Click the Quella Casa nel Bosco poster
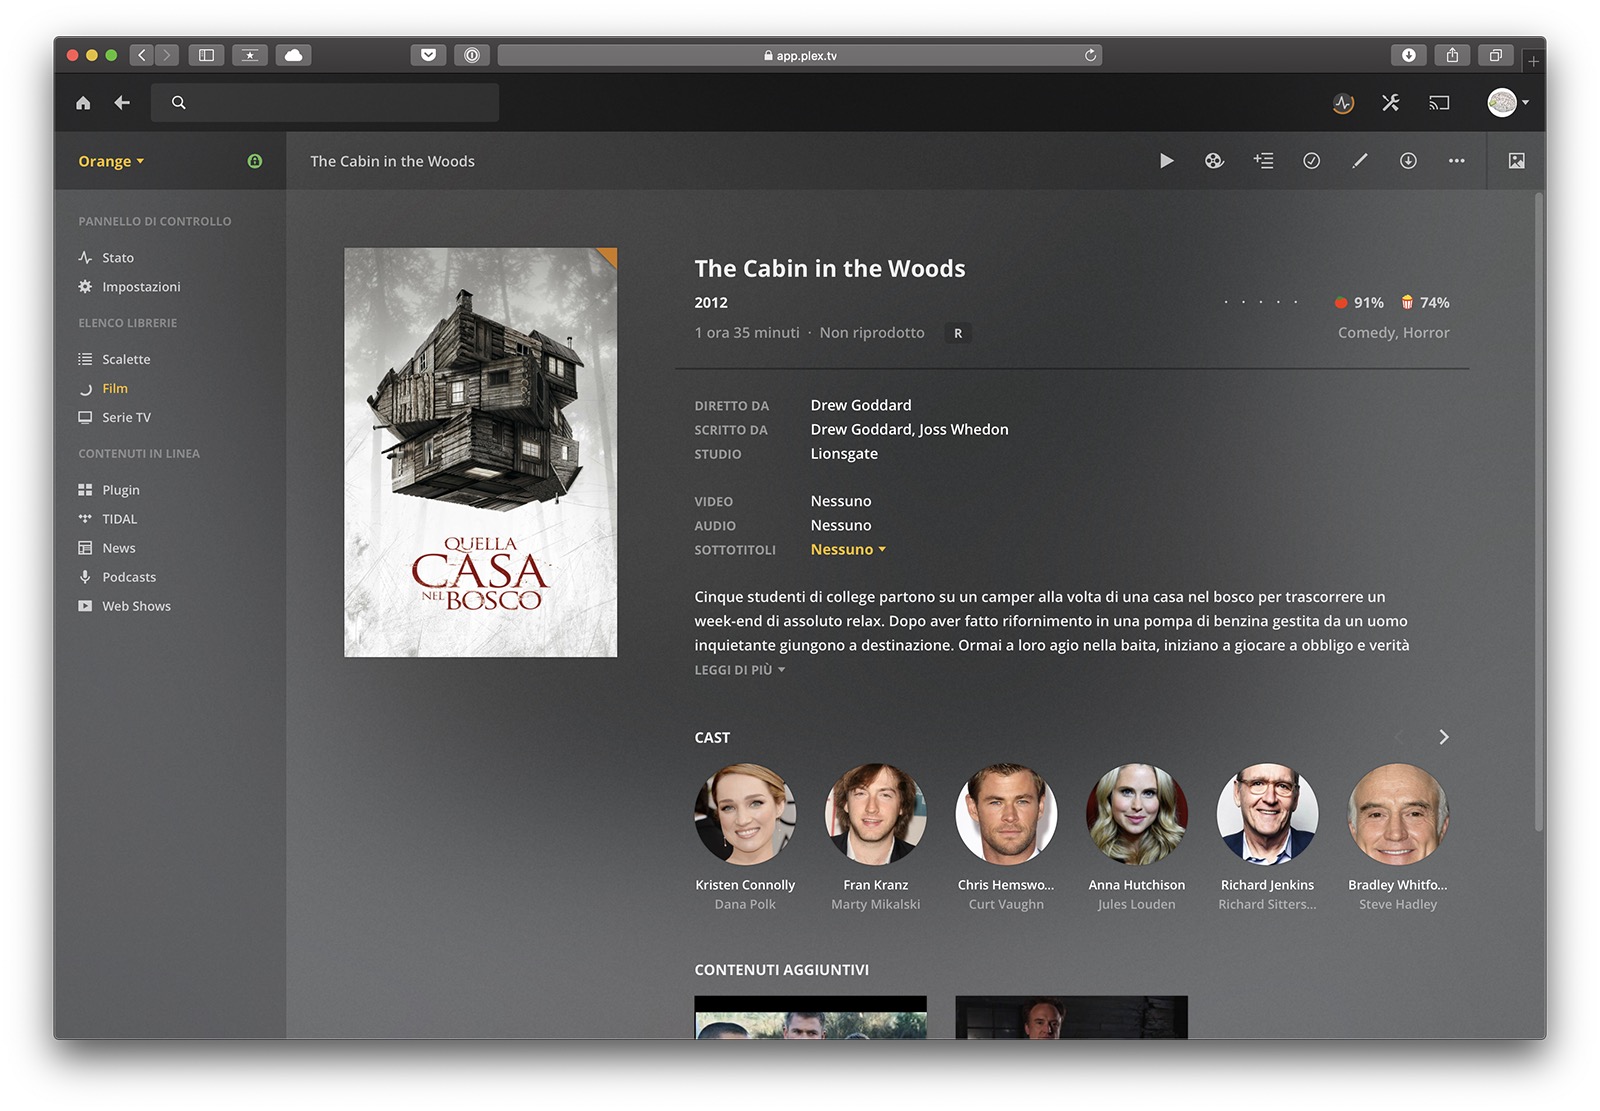The height and width of the screenshot is (1111, 1600). [481, 452]
